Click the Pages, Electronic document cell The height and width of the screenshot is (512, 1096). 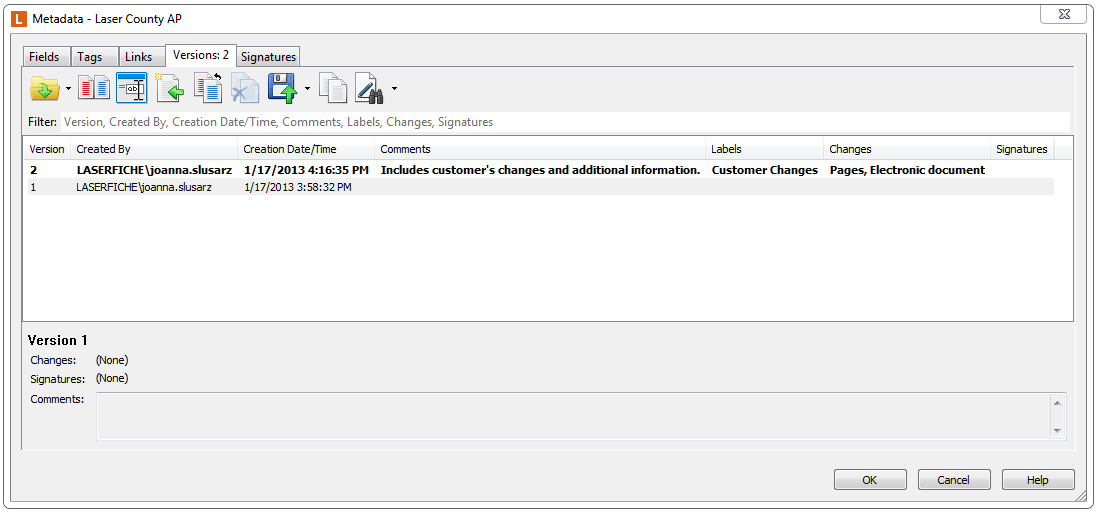tap(907, 170)
